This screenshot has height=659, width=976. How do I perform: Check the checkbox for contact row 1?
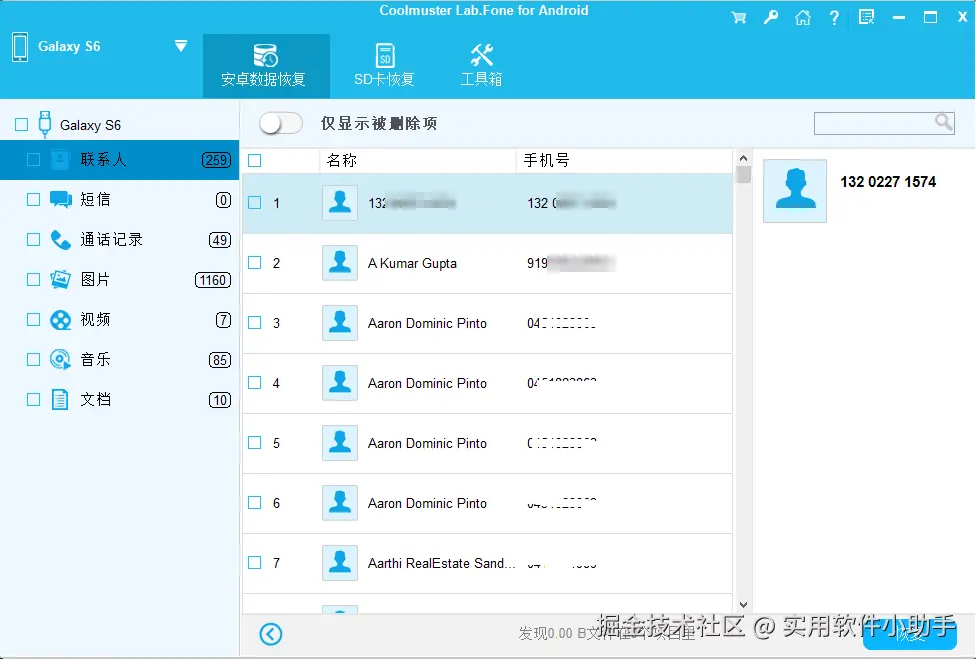tap(255, 203)
